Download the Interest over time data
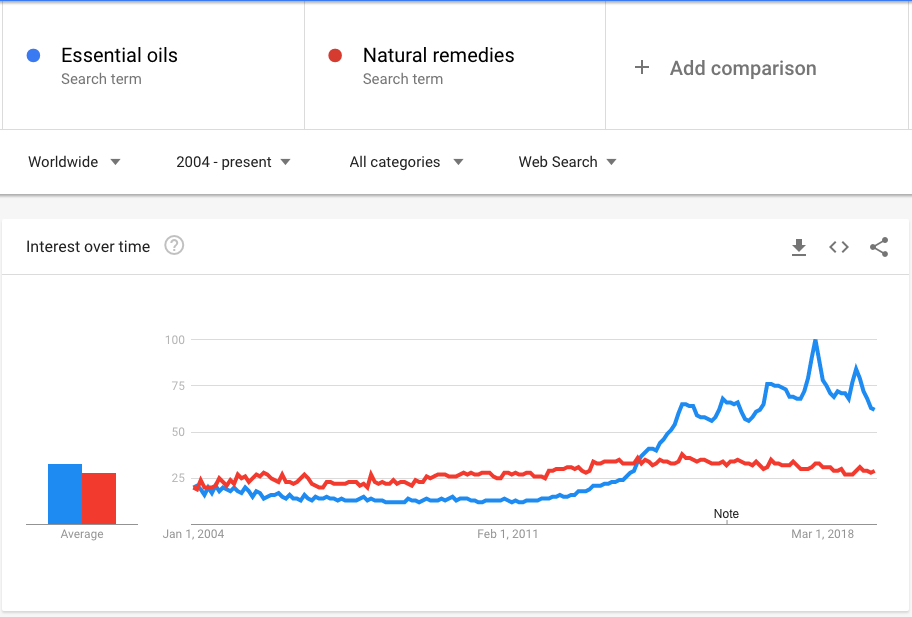 pos(799,247)
